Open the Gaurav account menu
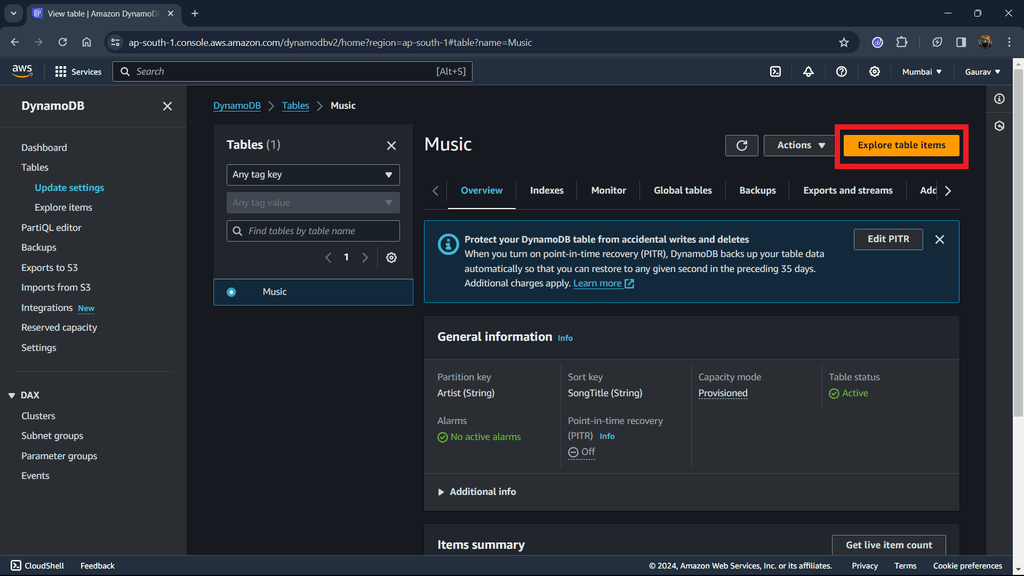 982,72
